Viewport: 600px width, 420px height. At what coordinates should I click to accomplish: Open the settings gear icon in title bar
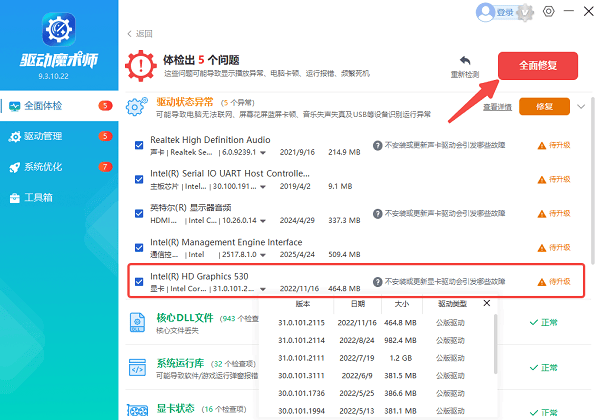(549, 11)
